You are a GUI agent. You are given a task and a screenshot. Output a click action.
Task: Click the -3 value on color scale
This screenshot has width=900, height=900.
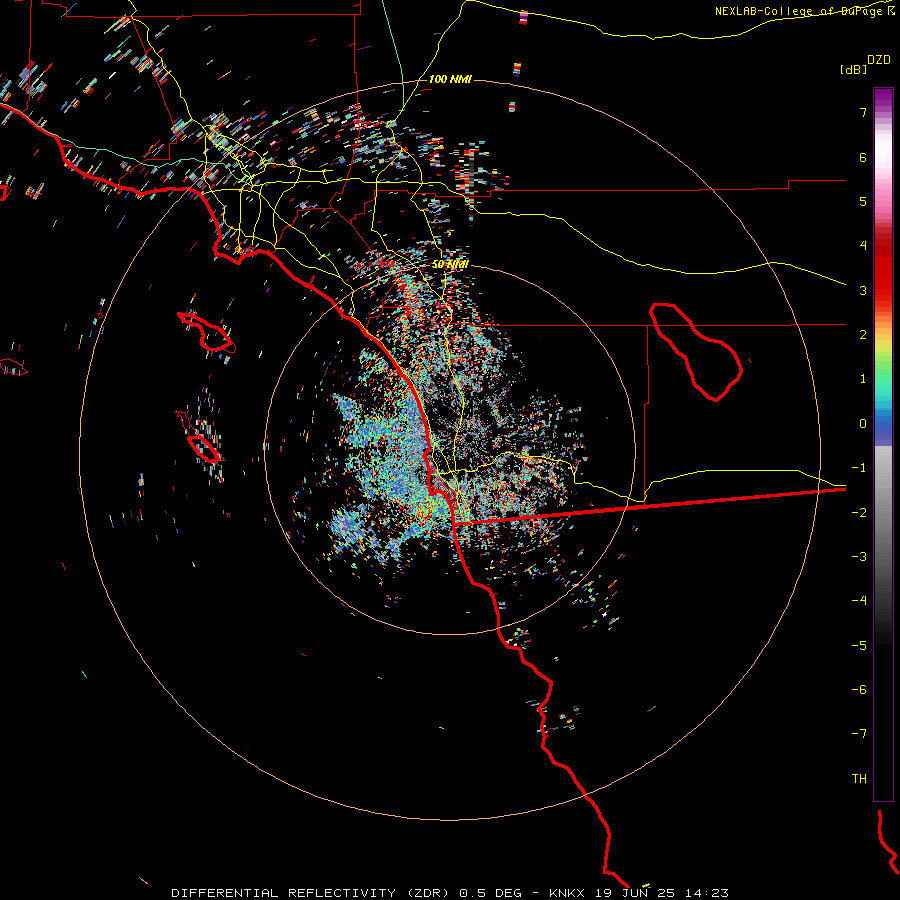click(x=859, y=556)
